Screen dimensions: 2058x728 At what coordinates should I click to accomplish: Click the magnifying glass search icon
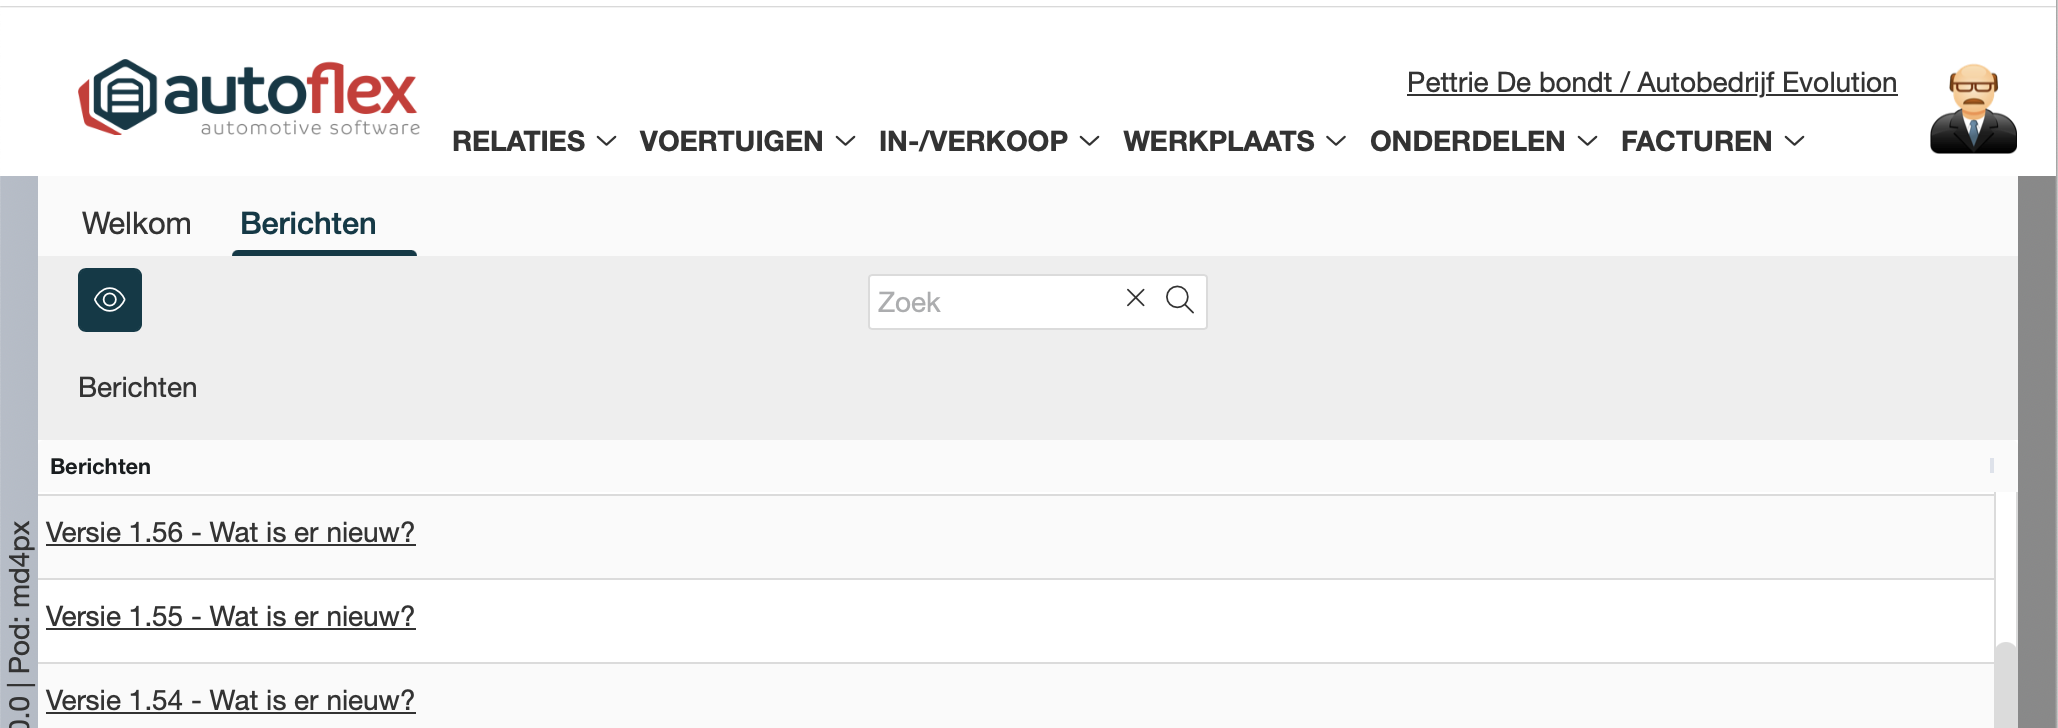[1180, 300]
